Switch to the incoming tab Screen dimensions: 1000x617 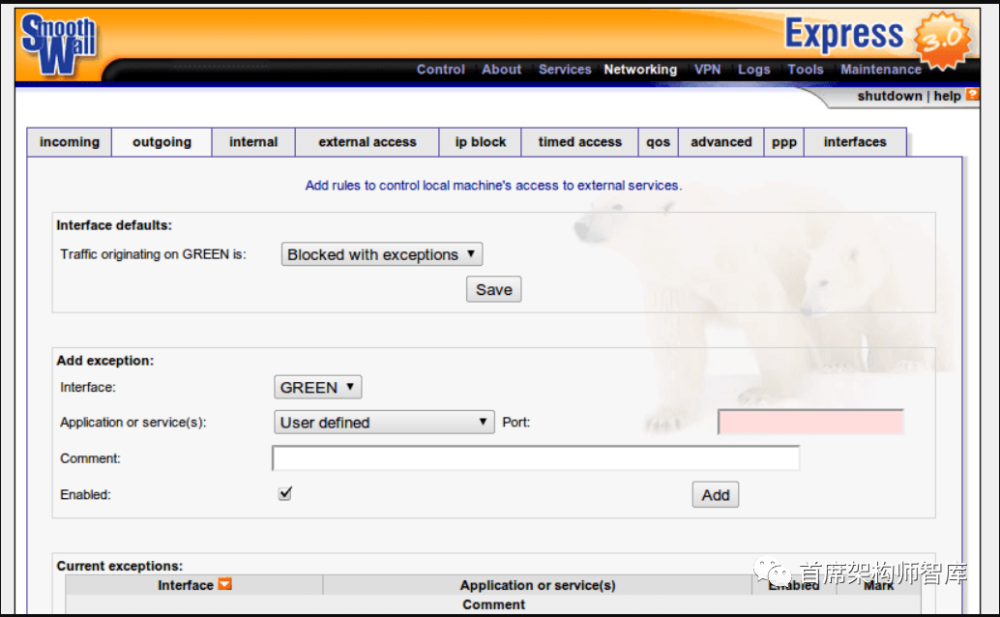pos(70,142)
